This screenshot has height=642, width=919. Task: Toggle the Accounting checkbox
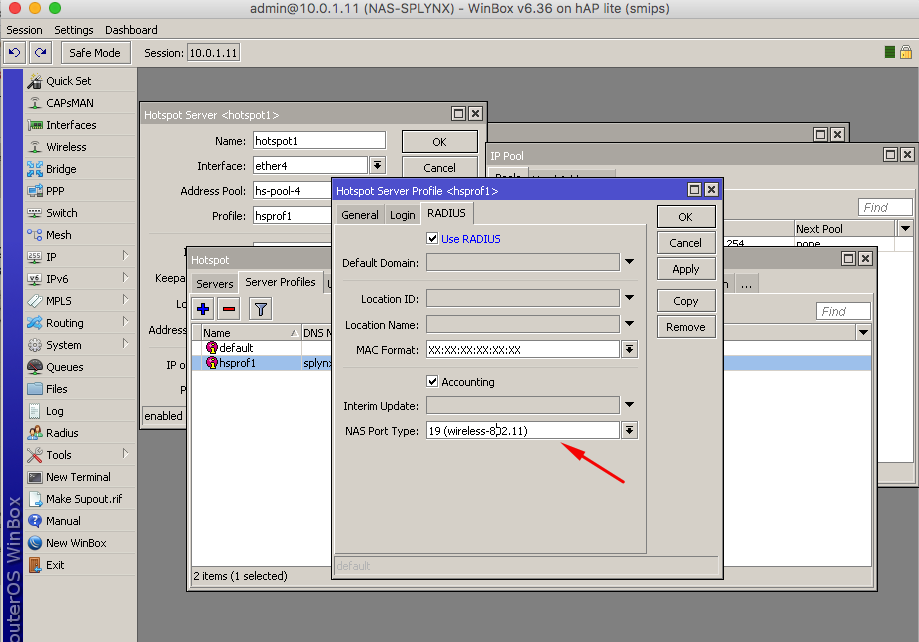click(432, 382)
